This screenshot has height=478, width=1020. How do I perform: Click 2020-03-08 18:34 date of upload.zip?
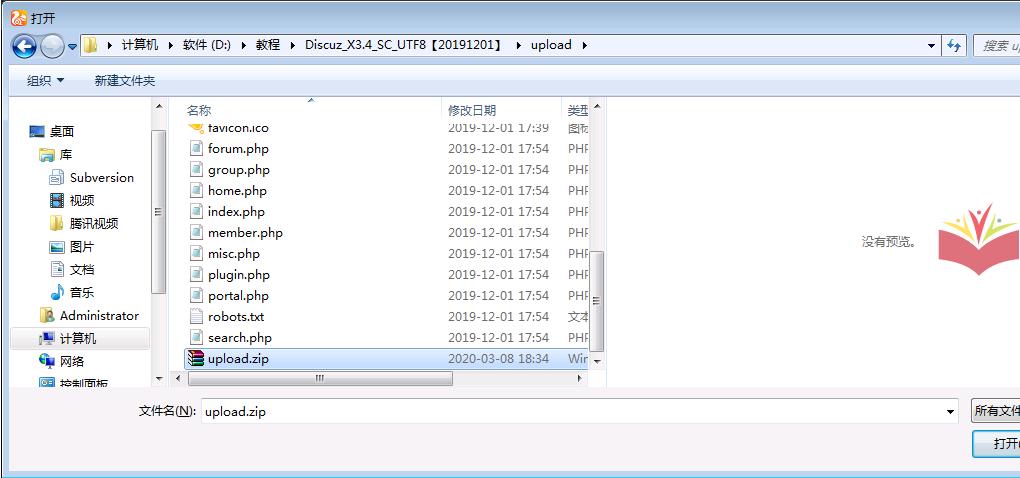(x=498, y=358)
